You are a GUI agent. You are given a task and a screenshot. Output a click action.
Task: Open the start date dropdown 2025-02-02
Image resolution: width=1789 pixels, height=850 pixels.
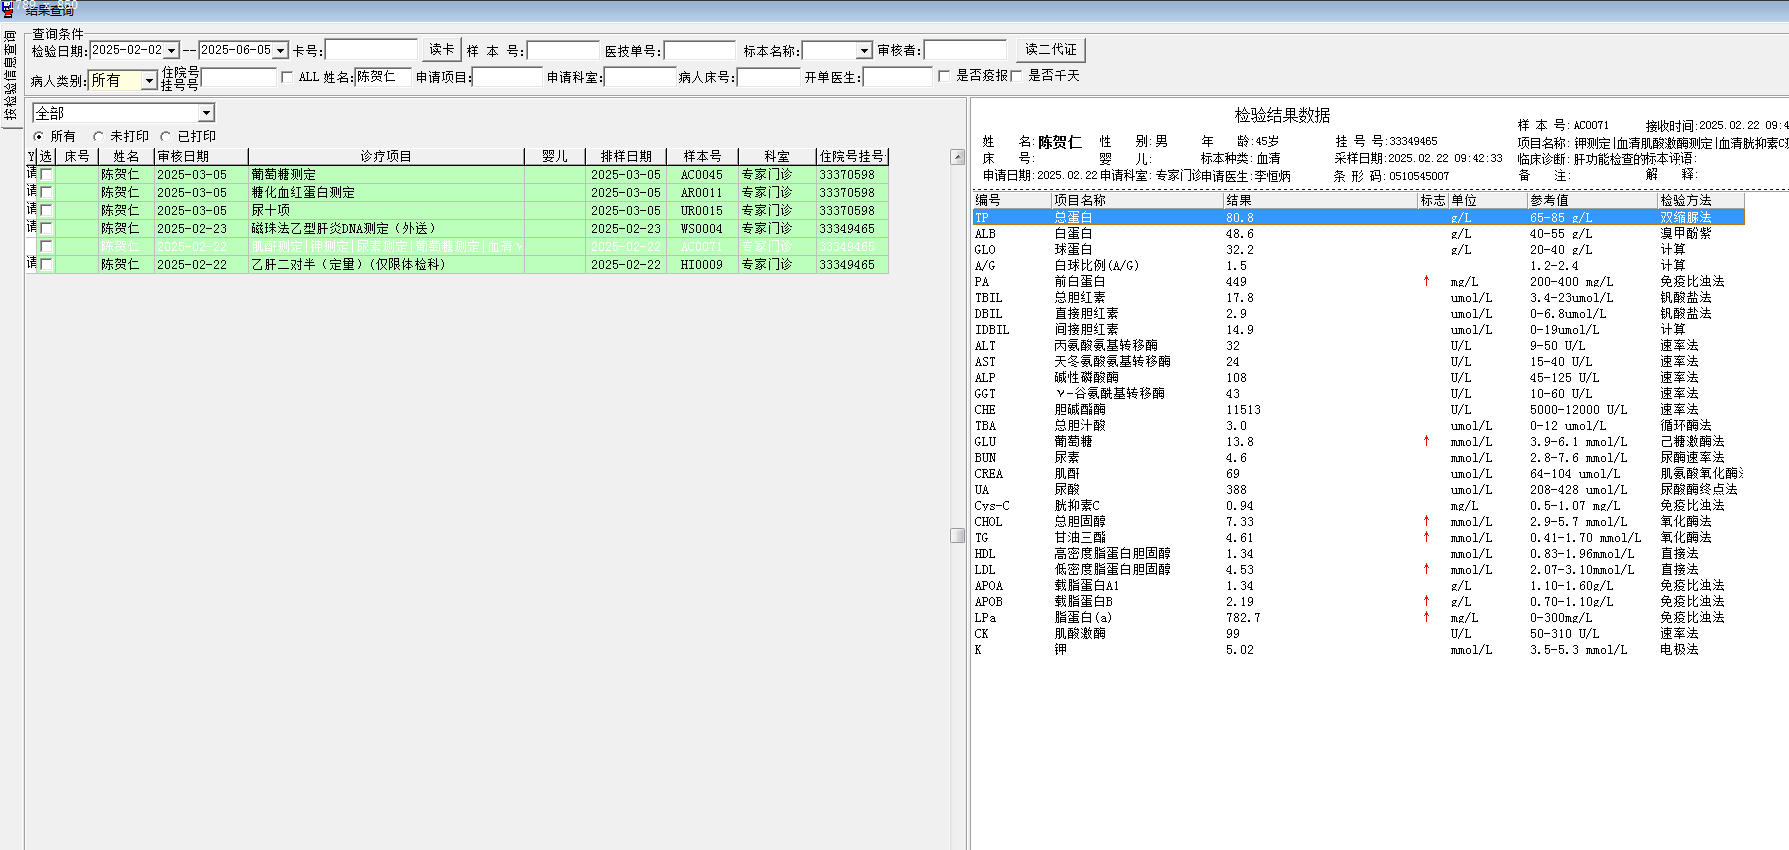(x=172, y=51)
